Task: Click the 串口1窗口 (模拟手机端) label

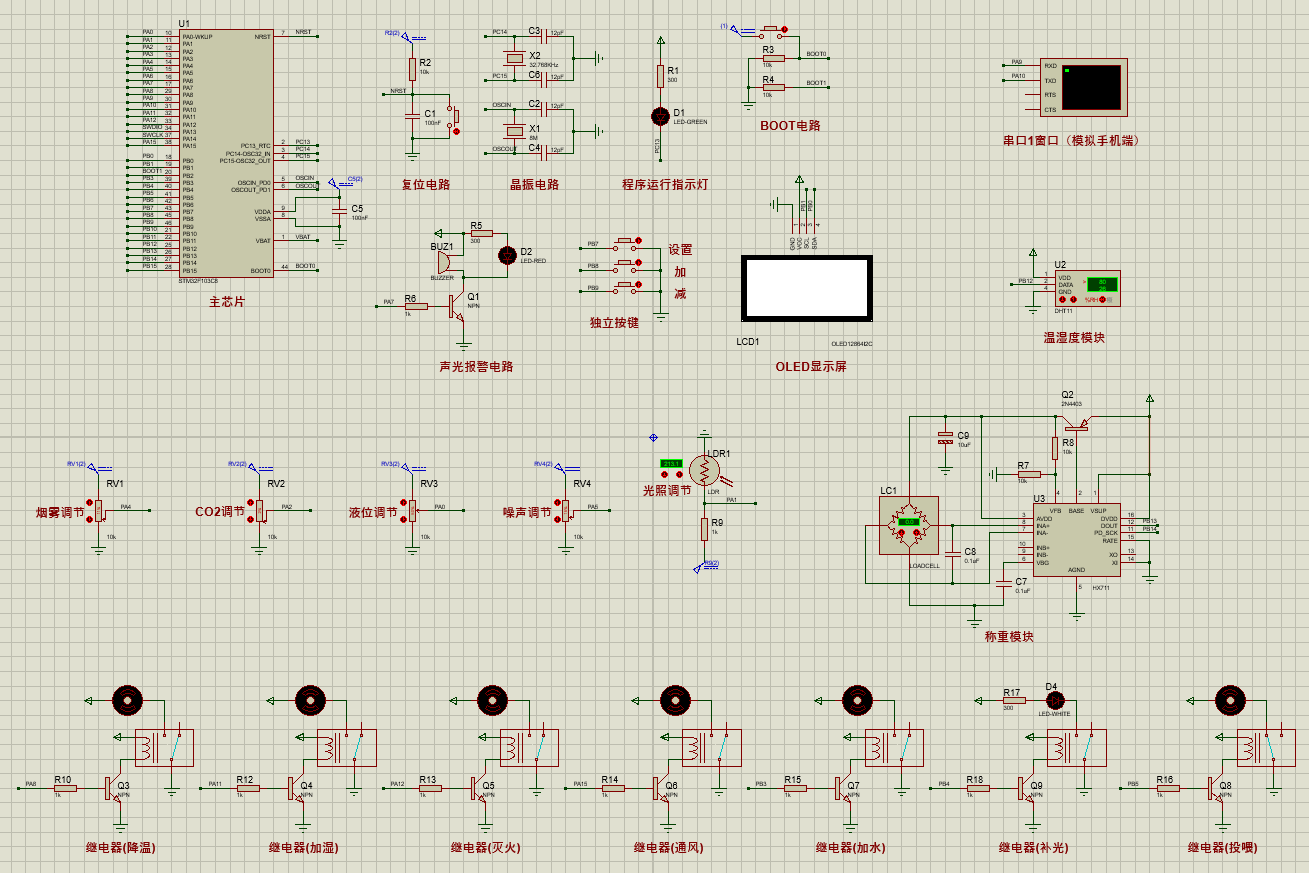Action: coord(1071,141)
